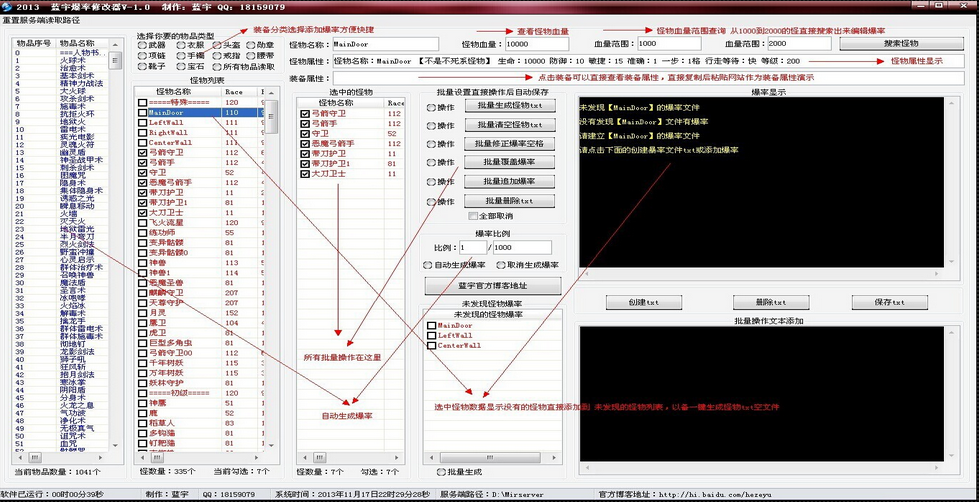Focus the 怪物名称 input field containing MainDoor
The image size is (979, 502).
(x=385, y=44)
